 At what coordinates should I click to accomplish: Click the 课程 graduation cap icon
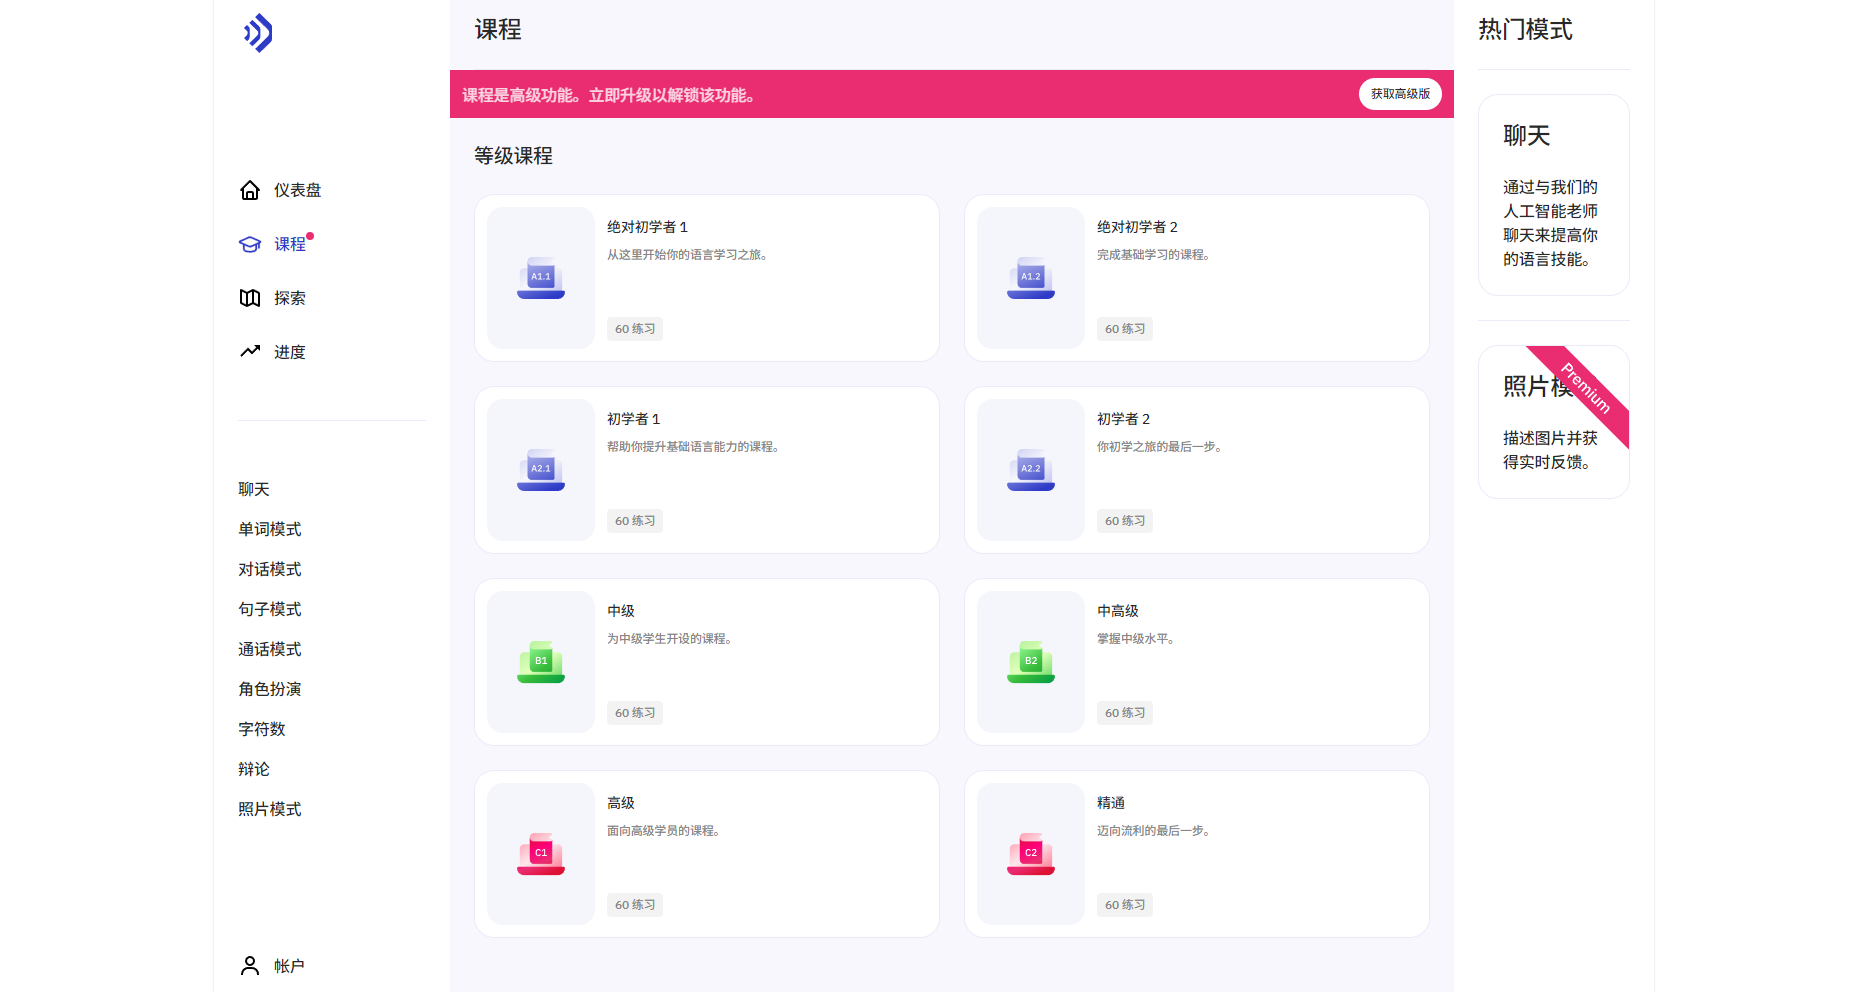(x=250, y=244)
